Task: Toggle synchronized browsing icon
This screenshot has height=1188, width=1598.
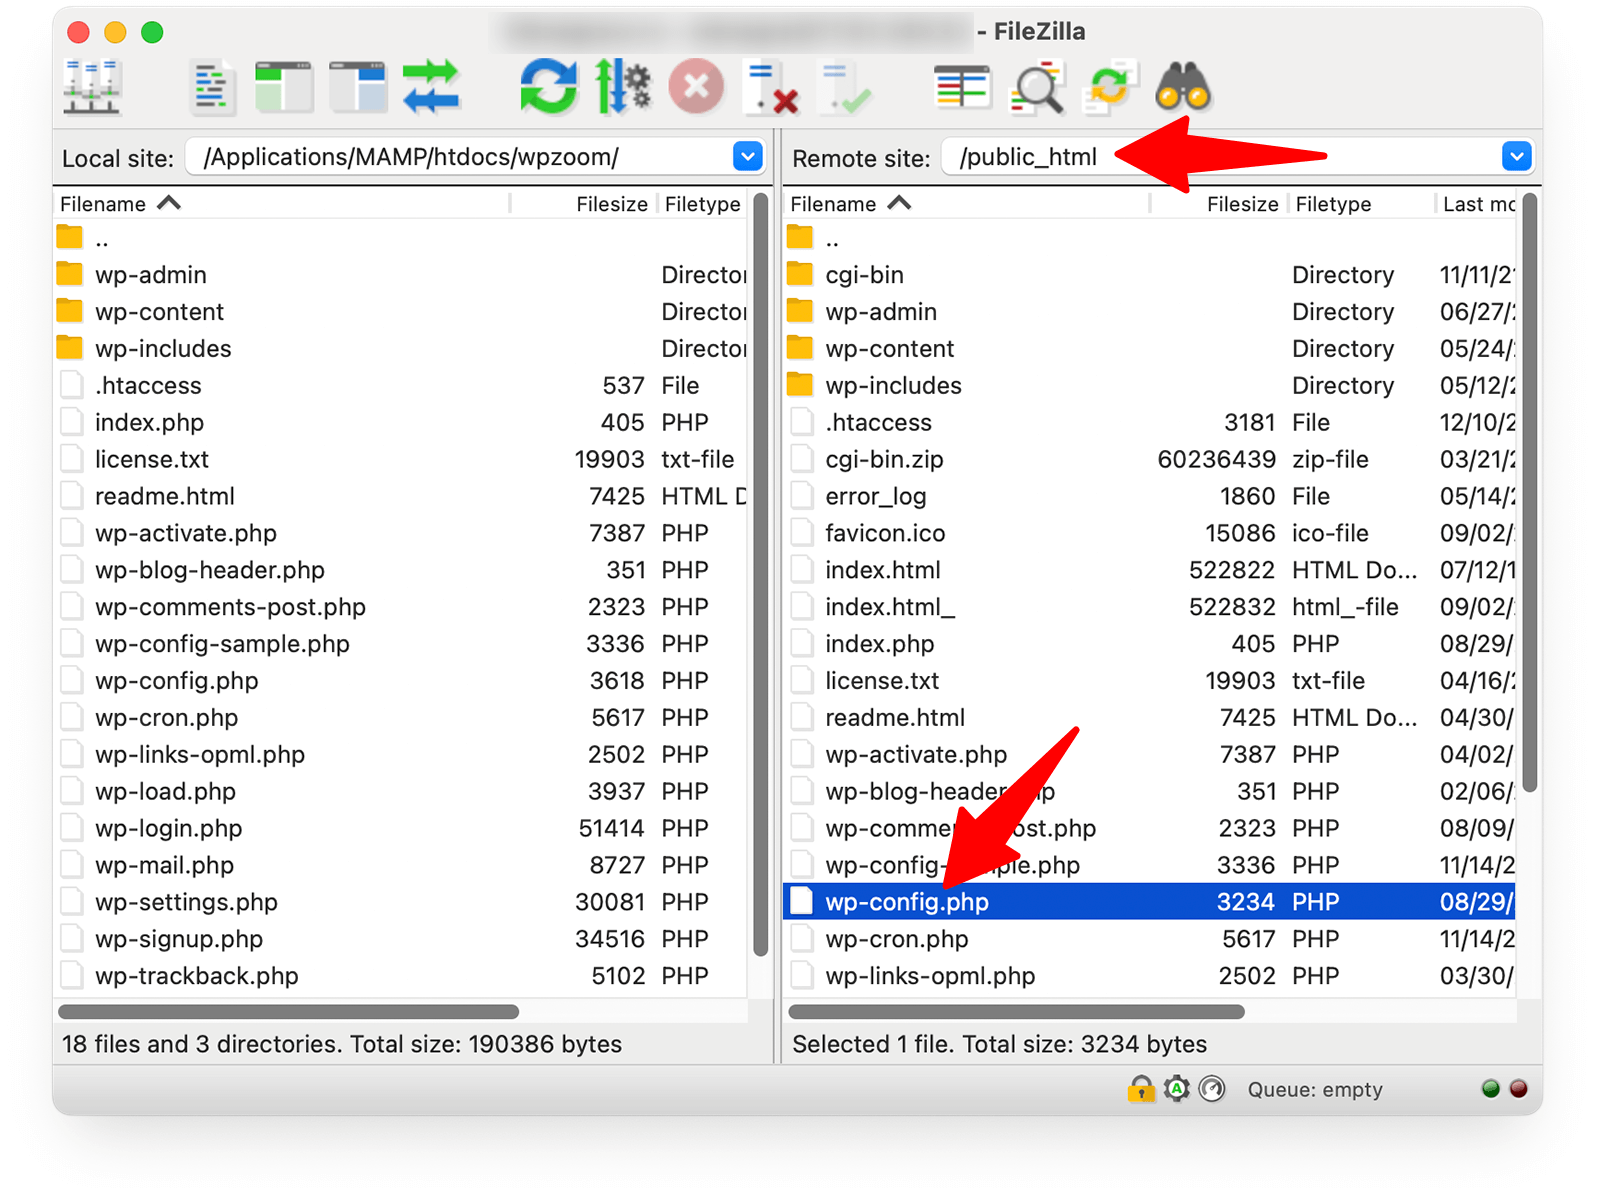Action: (1110, 87)
